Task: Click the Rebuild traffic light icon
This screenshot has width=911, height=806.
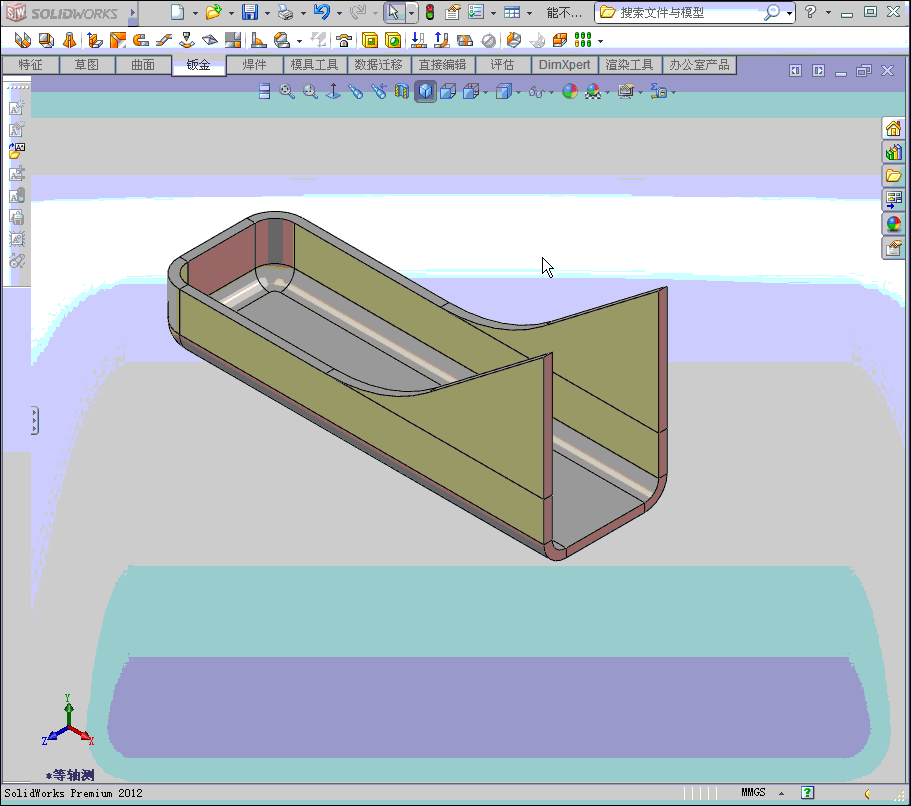Action: pos(430,13)
